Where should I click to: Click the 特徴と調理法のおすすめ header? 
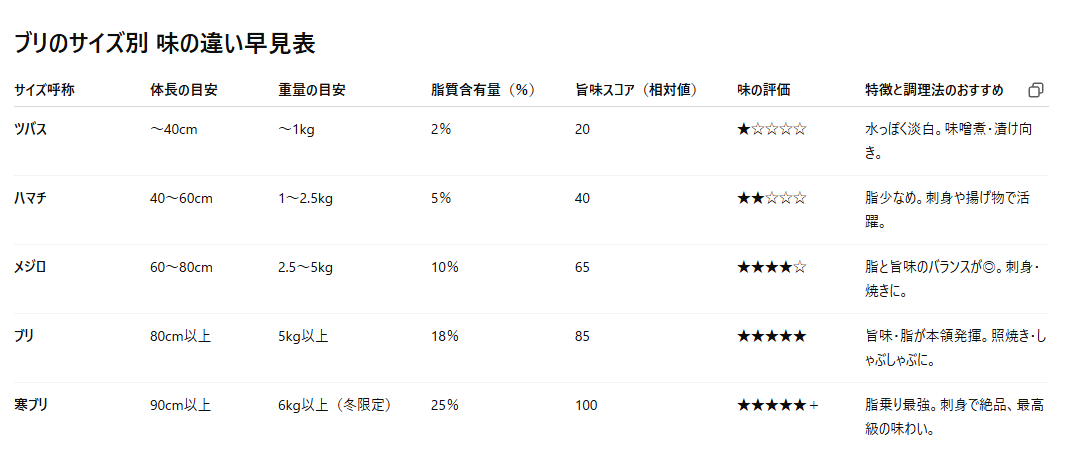tap(934, 90)
